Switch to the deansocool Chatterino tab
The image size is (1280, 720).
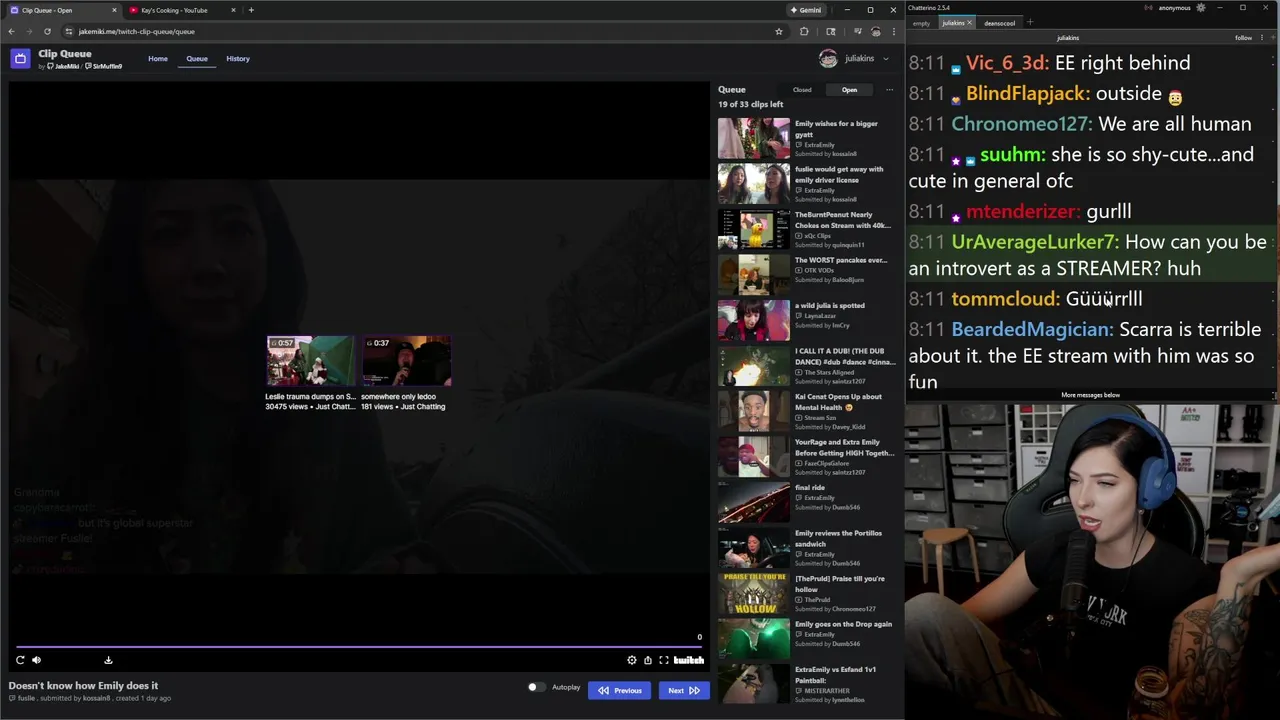coord(999,23)
